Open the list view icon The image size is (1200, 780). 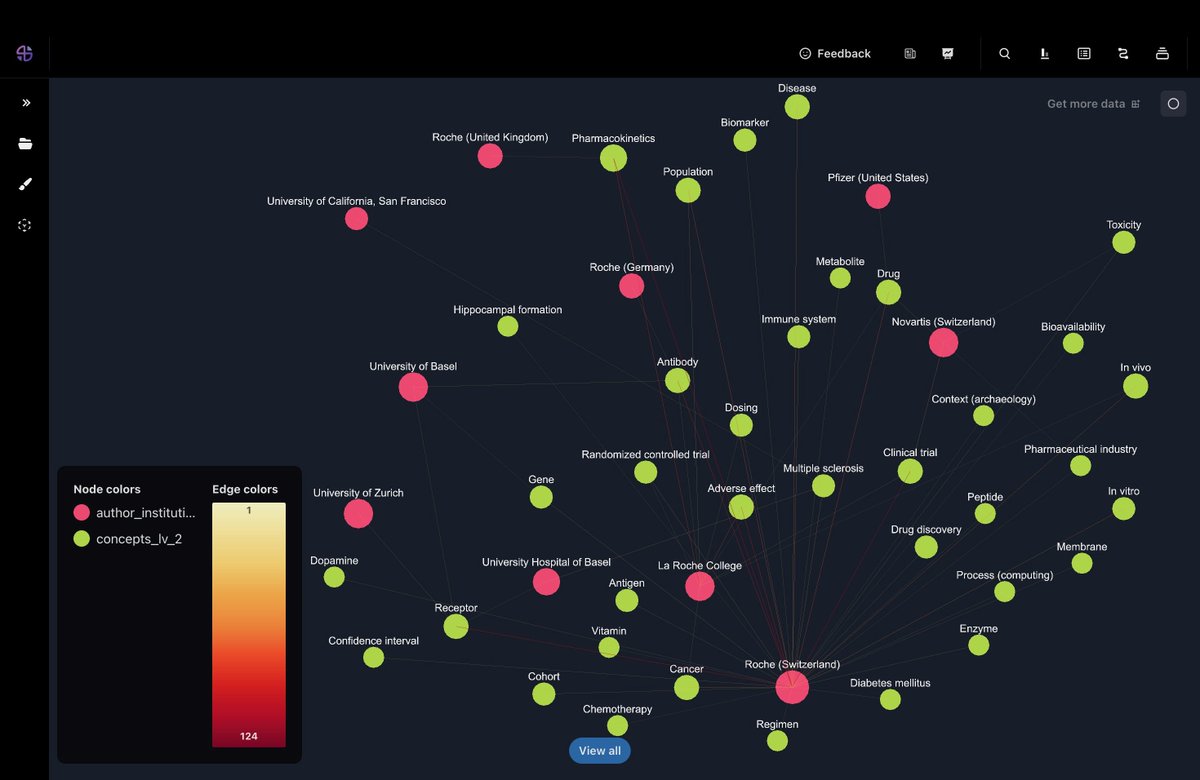point(1084,54)
